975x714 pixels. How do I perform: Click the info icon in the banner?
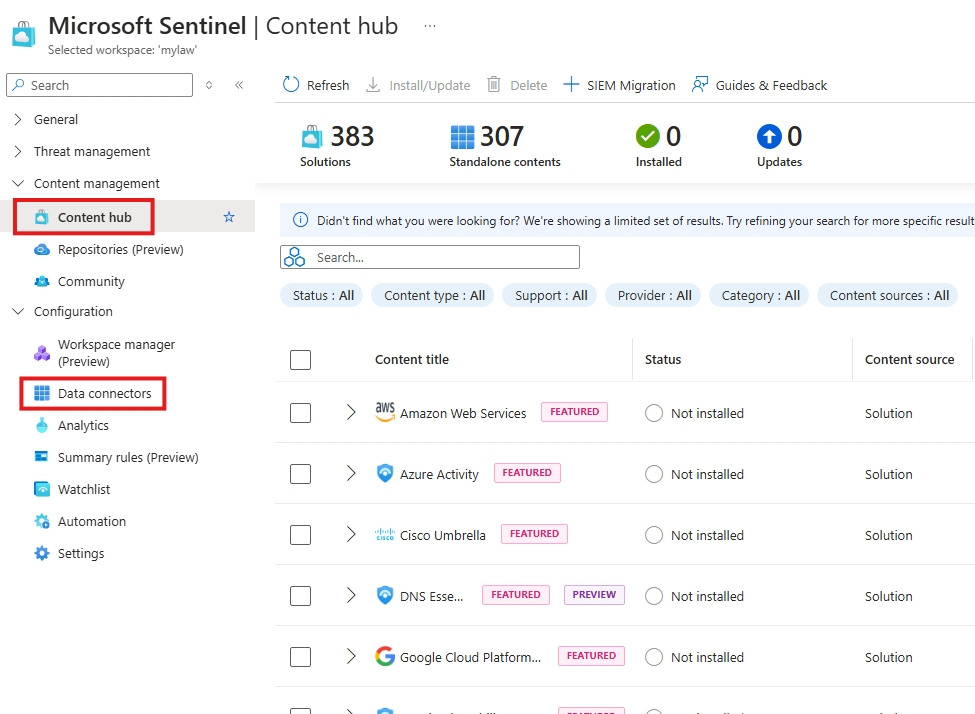pyautogui.click(x=300, y=220)
